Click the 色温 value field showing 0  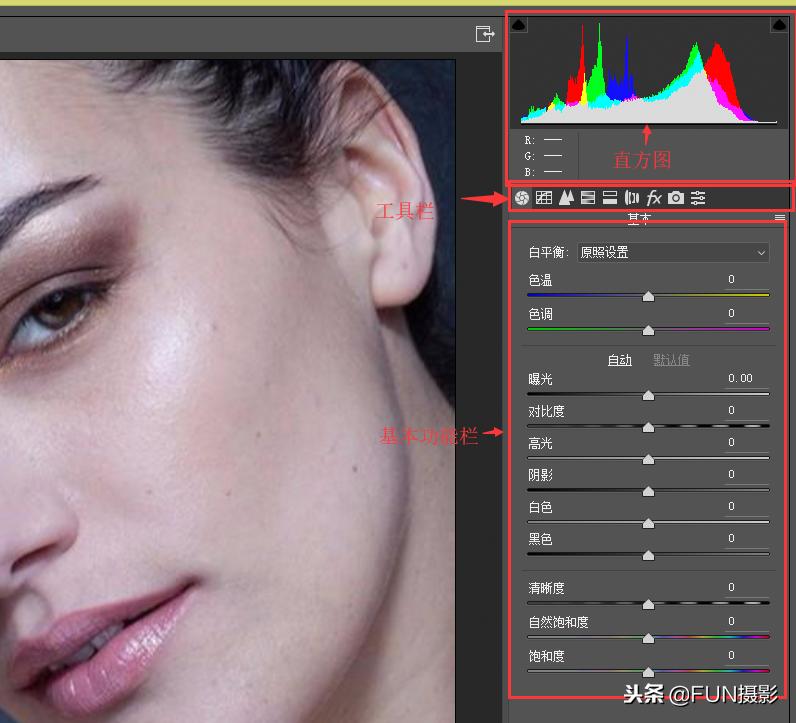coord(746,280)
